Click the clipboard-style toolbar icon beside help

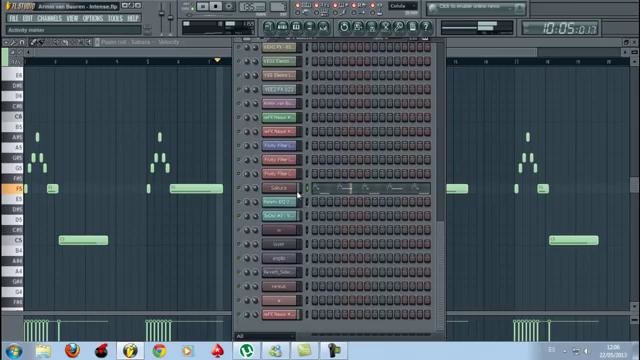[413, 27]
